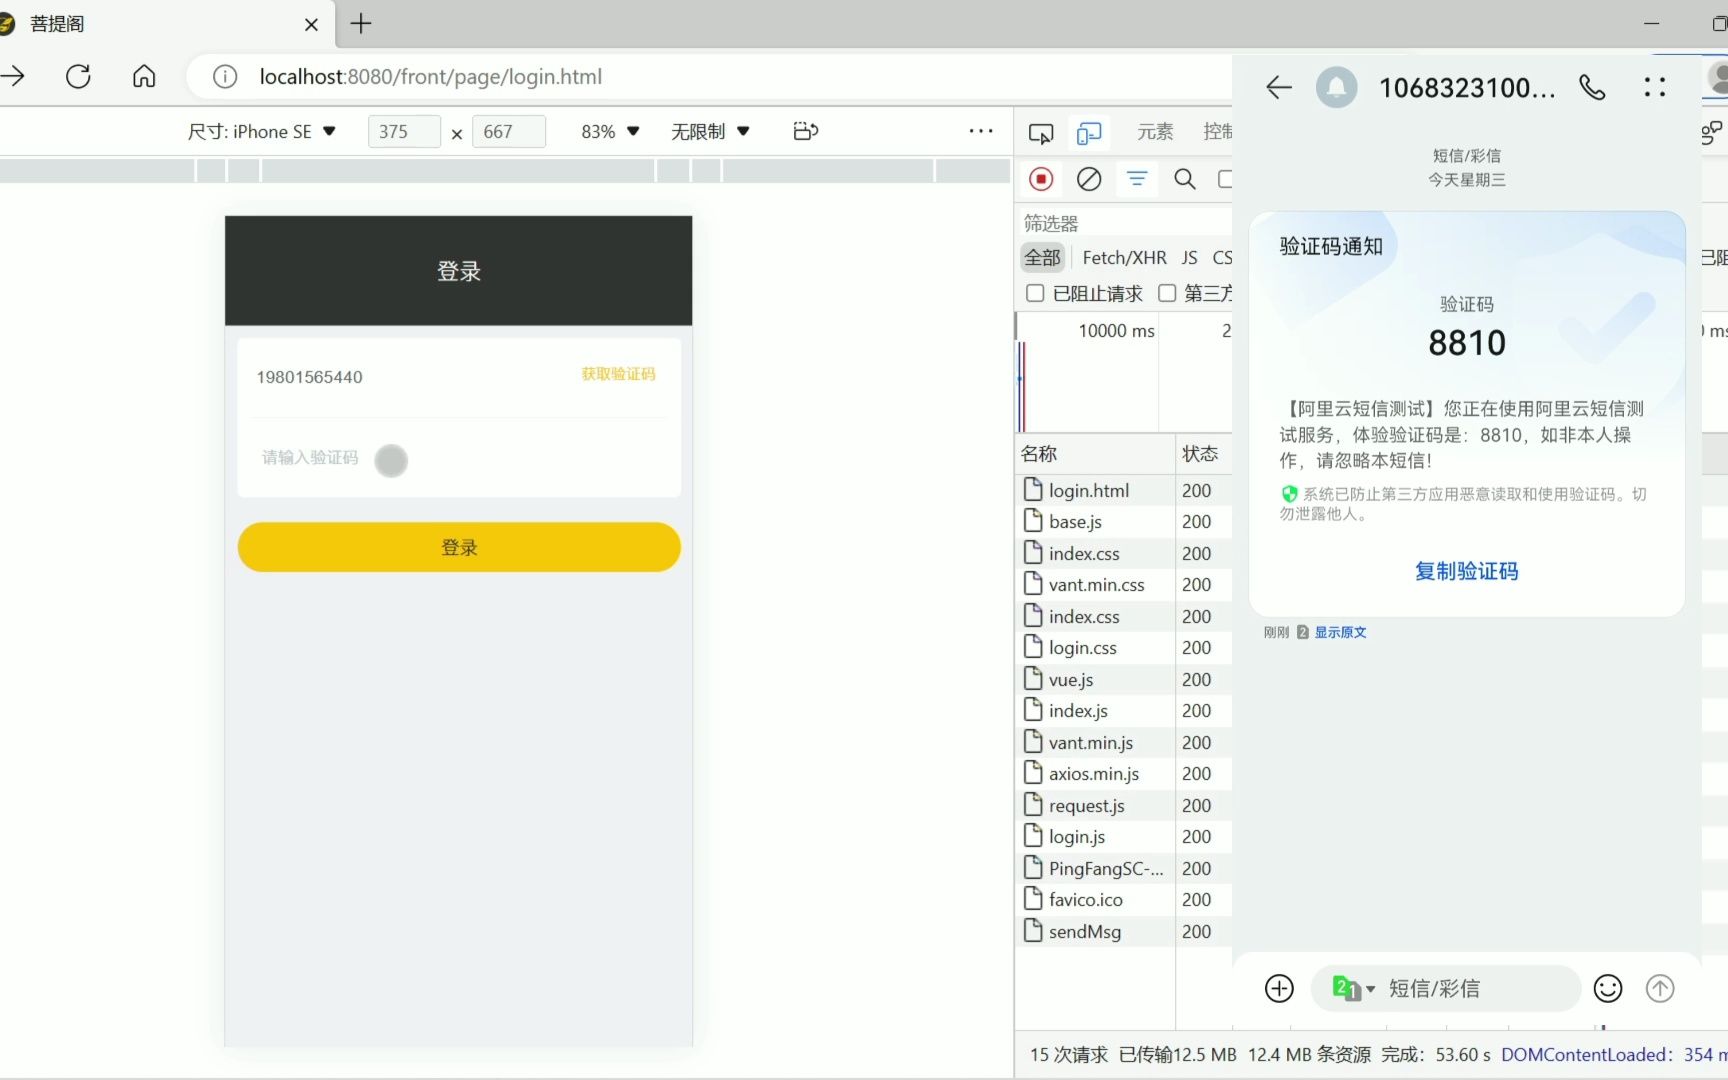
Task: Open the emoji picker in messages
Action: click(1608, 988)
